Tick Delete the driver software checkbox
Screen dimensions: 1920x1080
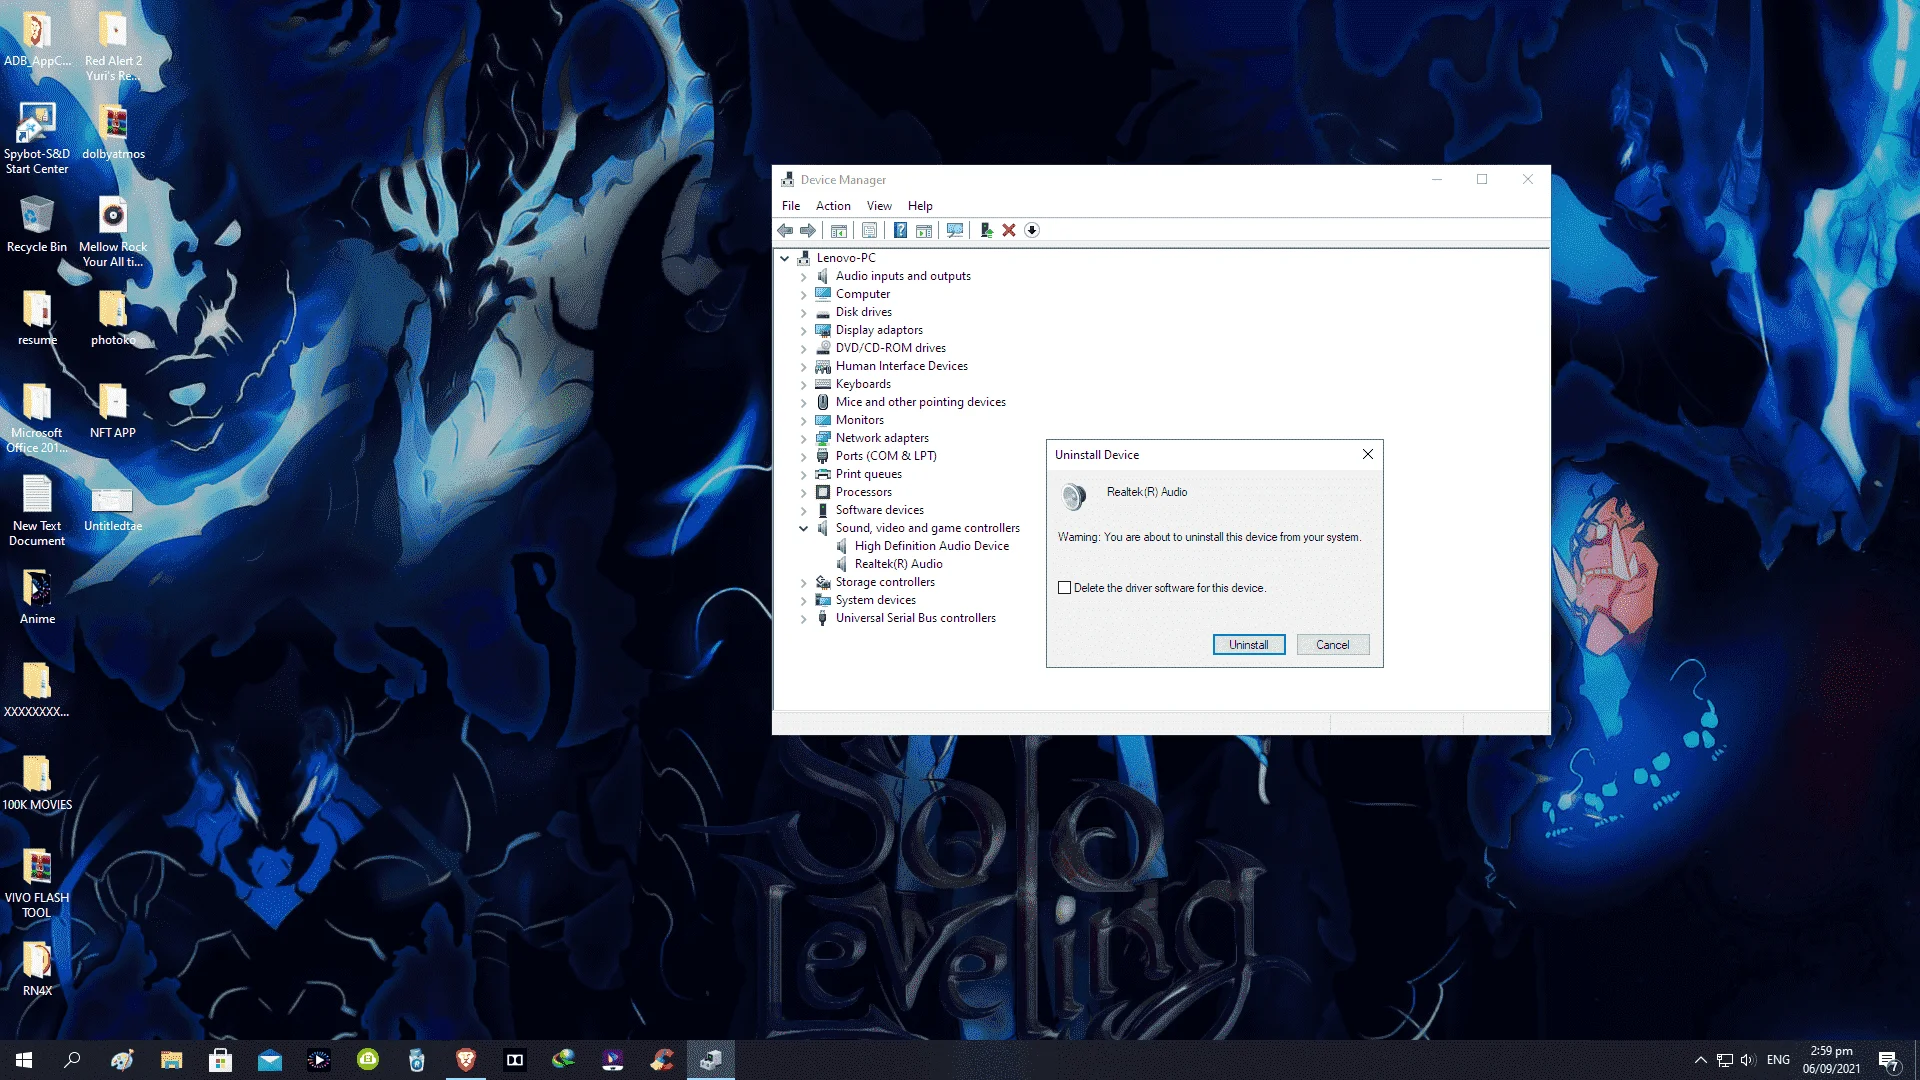[1065, 588]
